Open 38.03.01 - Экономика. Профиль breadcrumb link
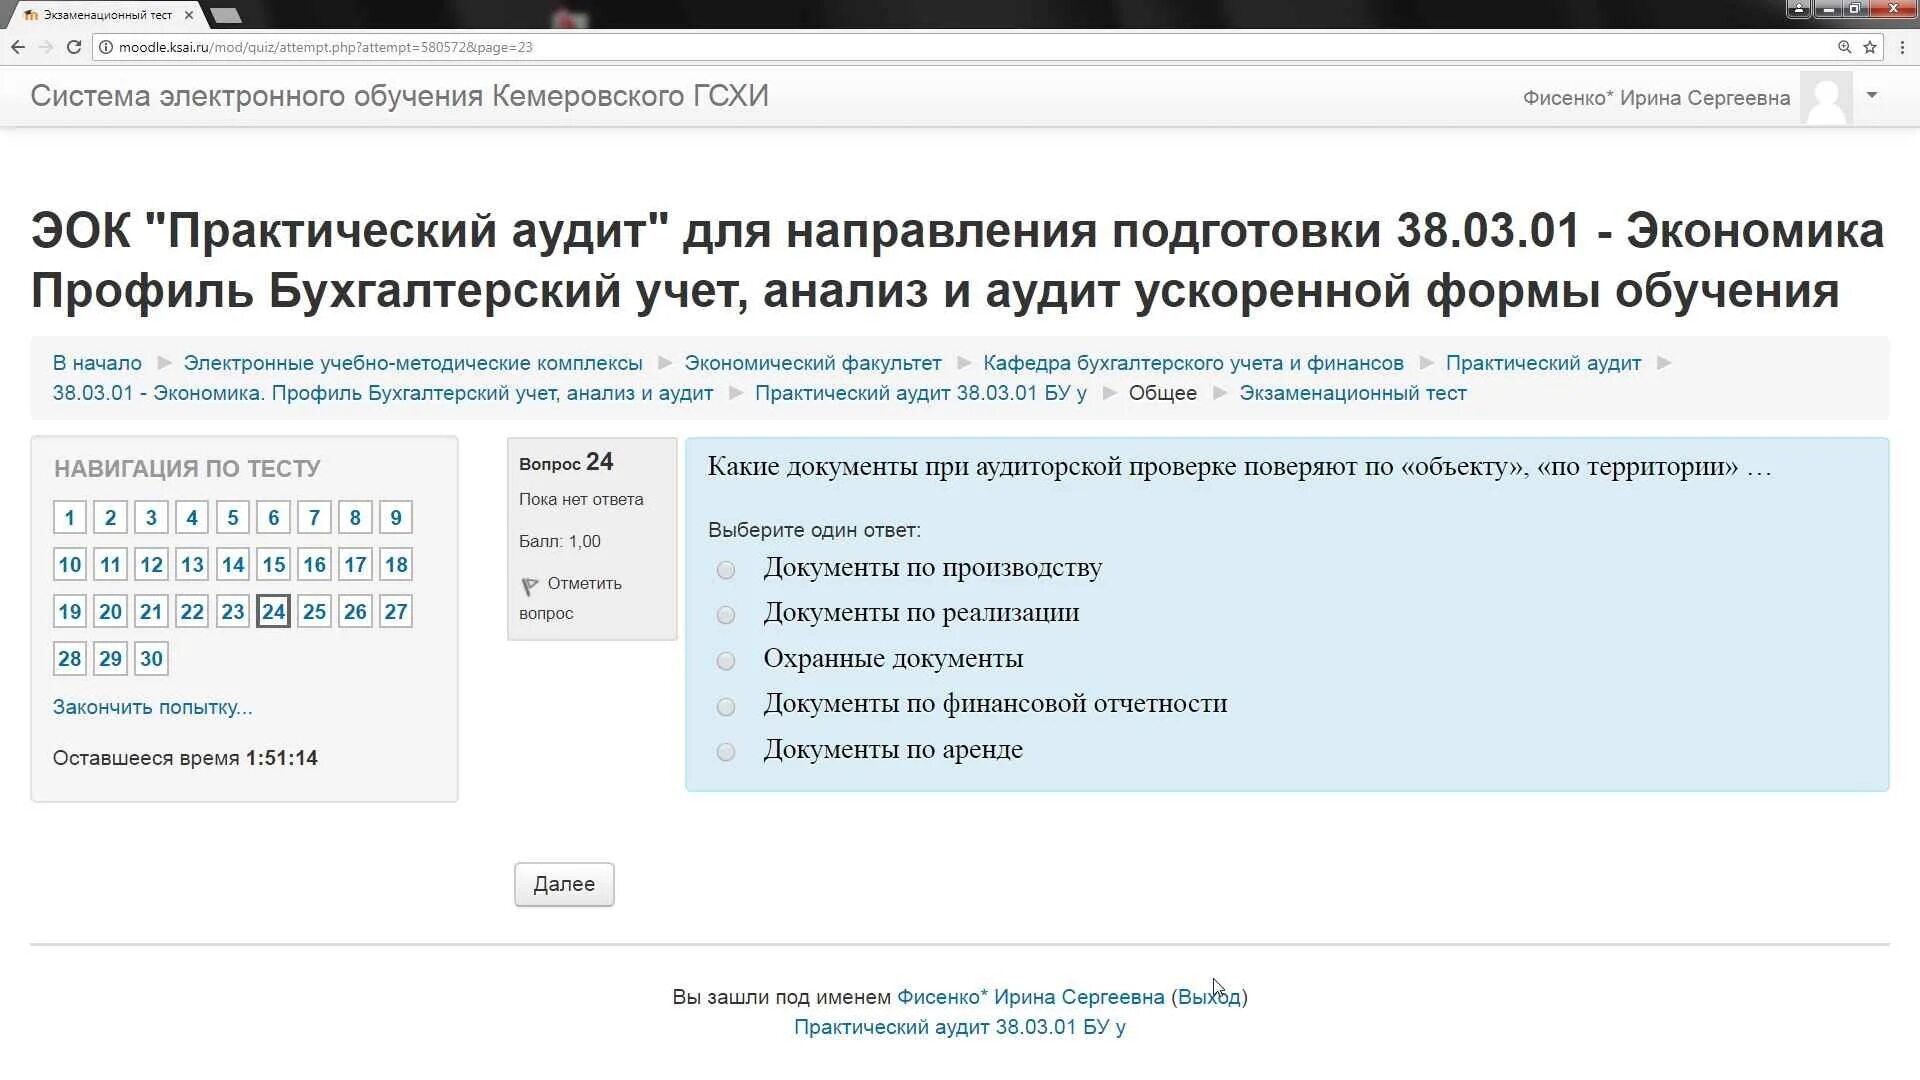The height and width of the screenshot is (1080, 1920). click(x=383, y=393)
